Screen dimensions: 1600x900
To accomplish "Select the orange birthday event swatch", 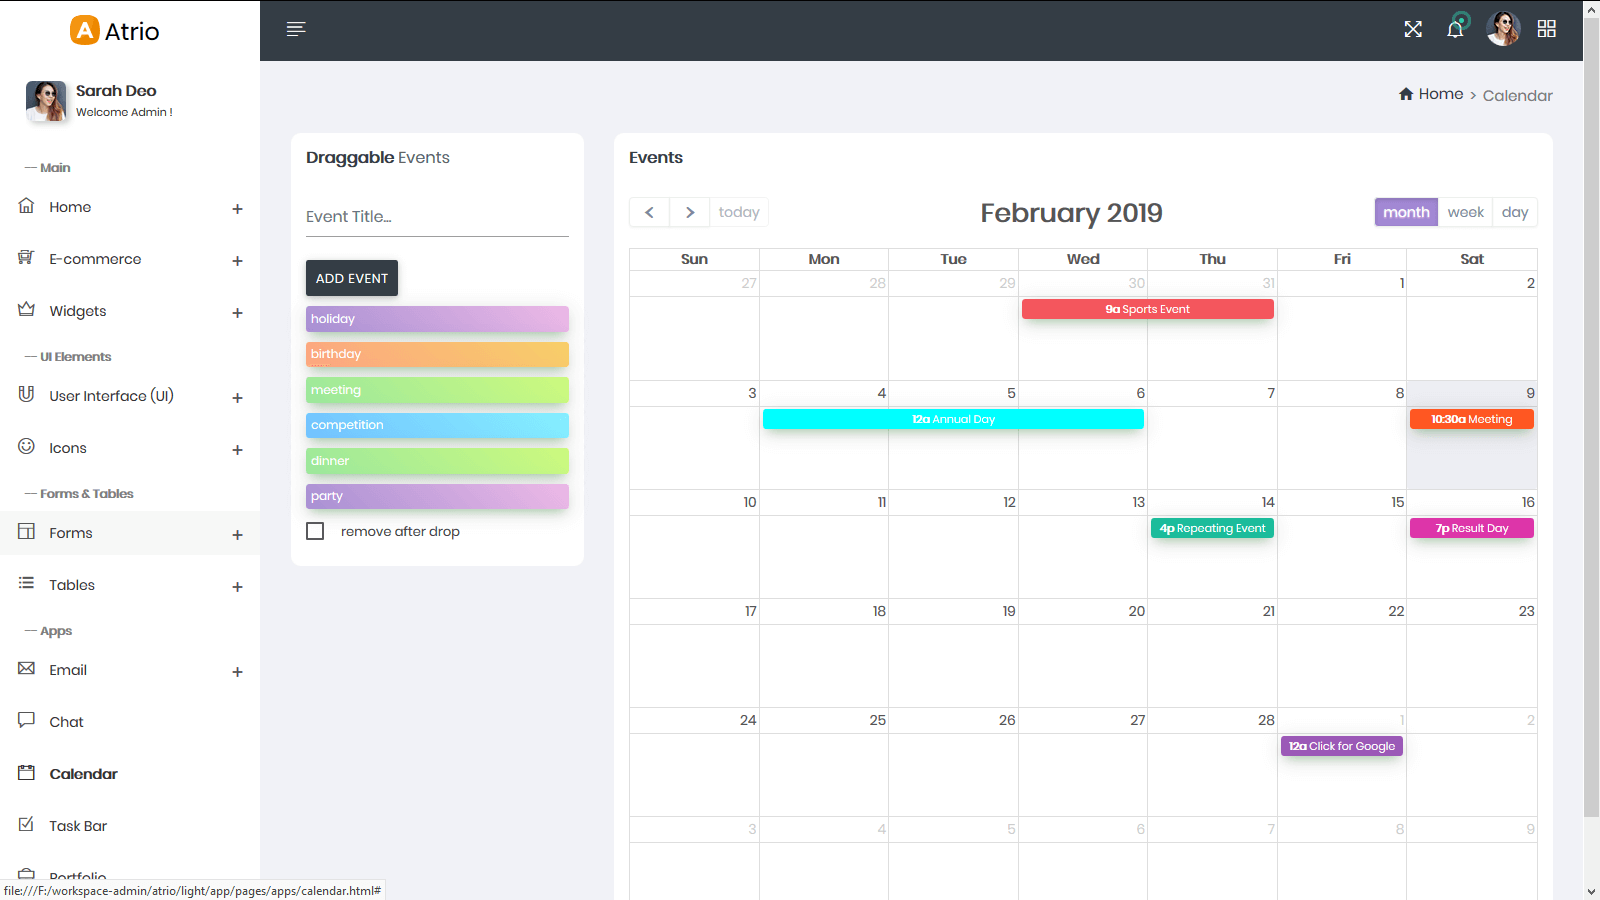I will [x=437, y=354].
